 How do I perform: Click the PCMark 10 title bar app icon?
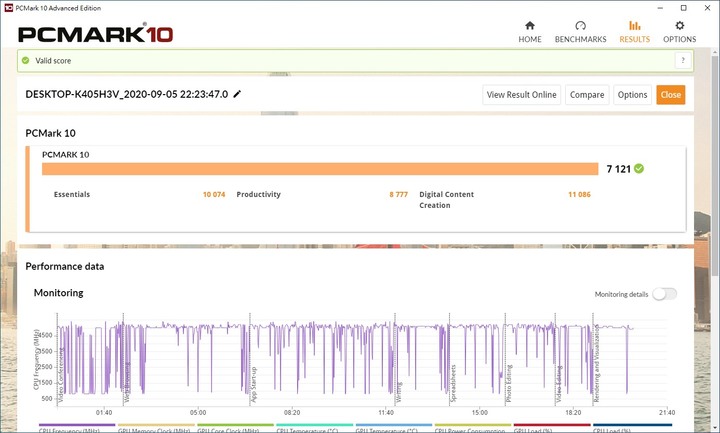click(x=8, y=8)
